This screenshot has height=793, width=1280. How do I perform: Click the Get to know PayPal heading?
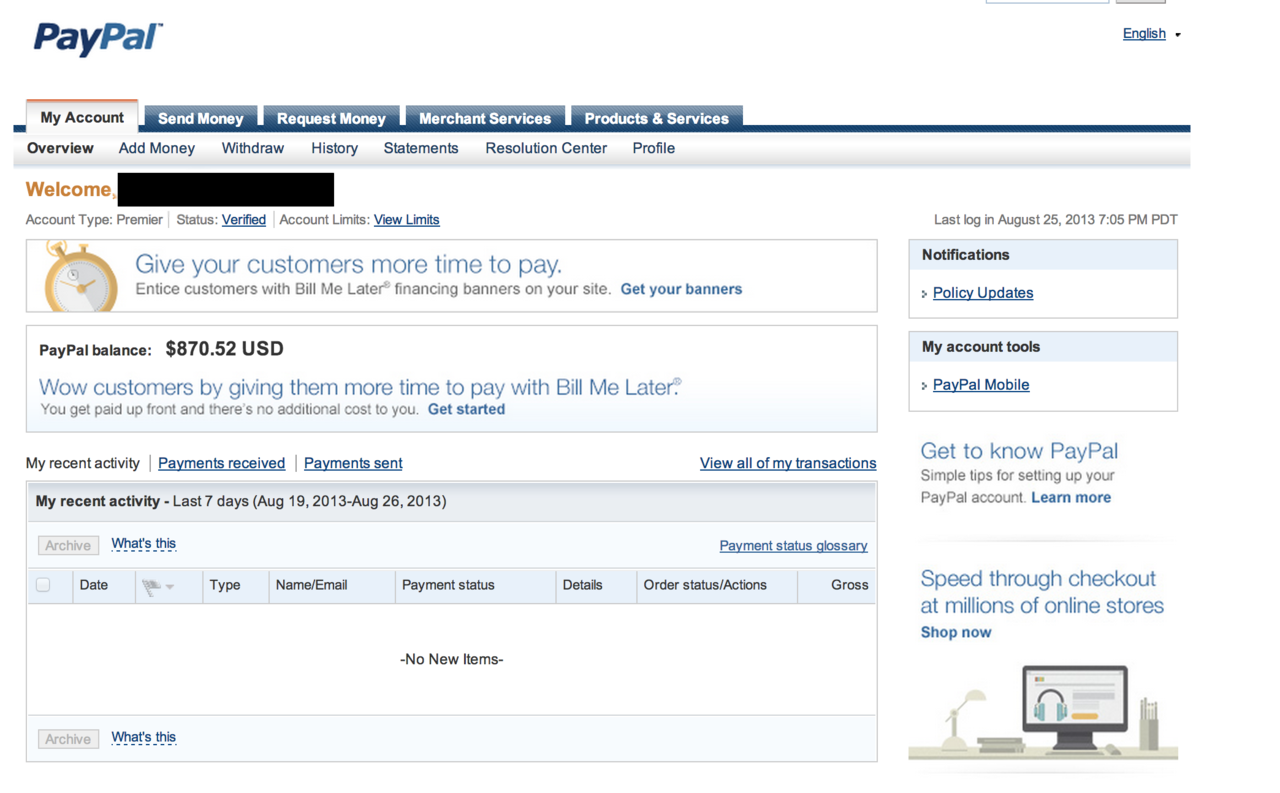[1019, 451]
